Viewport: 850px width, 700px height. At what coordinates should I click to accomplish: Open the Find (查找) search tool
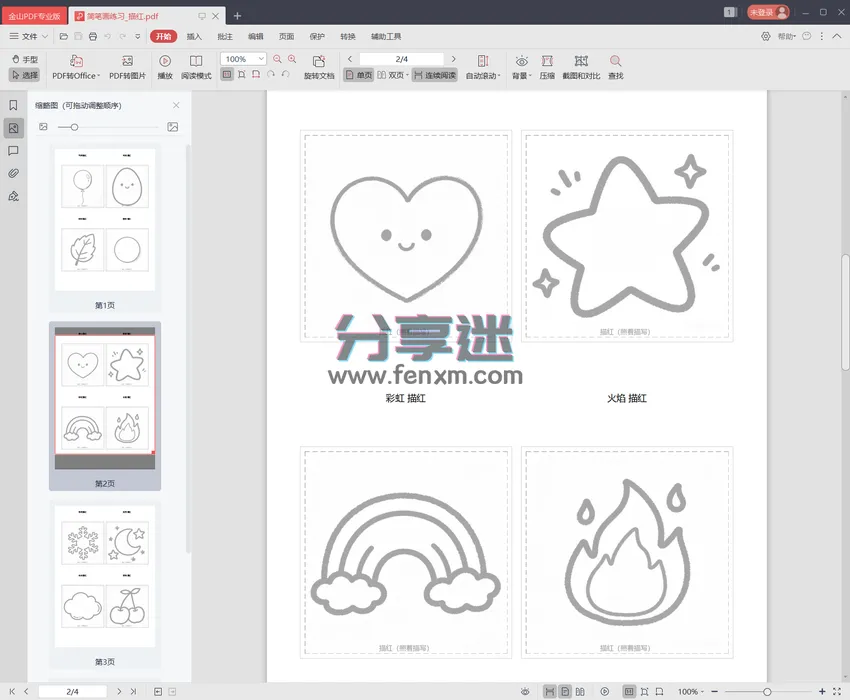click(x=615, y=67)
